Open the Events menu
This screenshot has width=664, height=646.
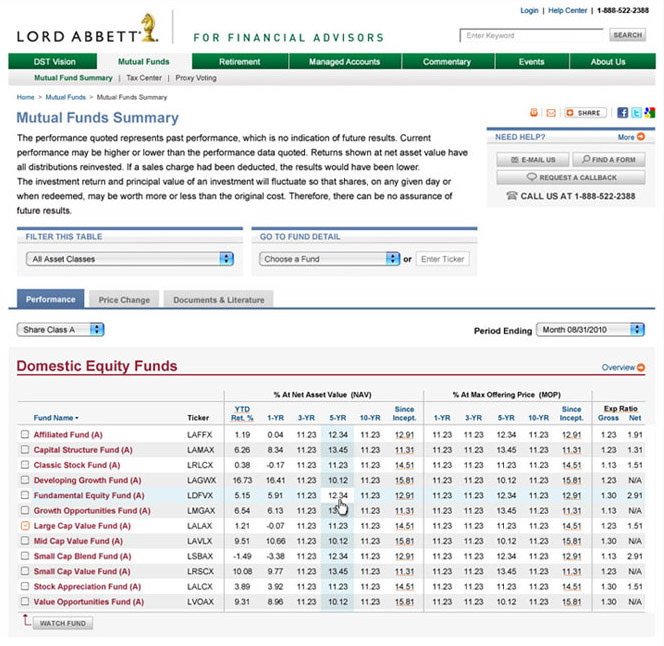[532, 61]
